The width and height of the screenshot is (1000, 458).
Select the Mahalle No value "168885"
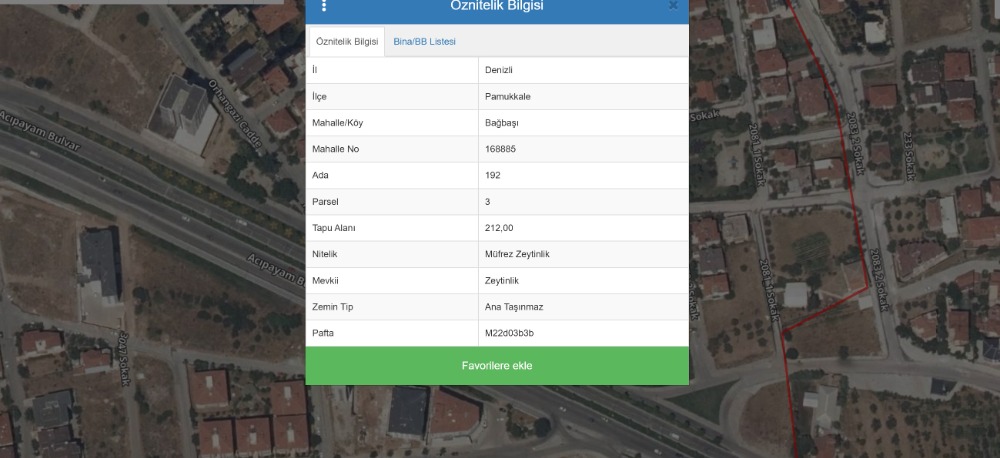[501, 149]
